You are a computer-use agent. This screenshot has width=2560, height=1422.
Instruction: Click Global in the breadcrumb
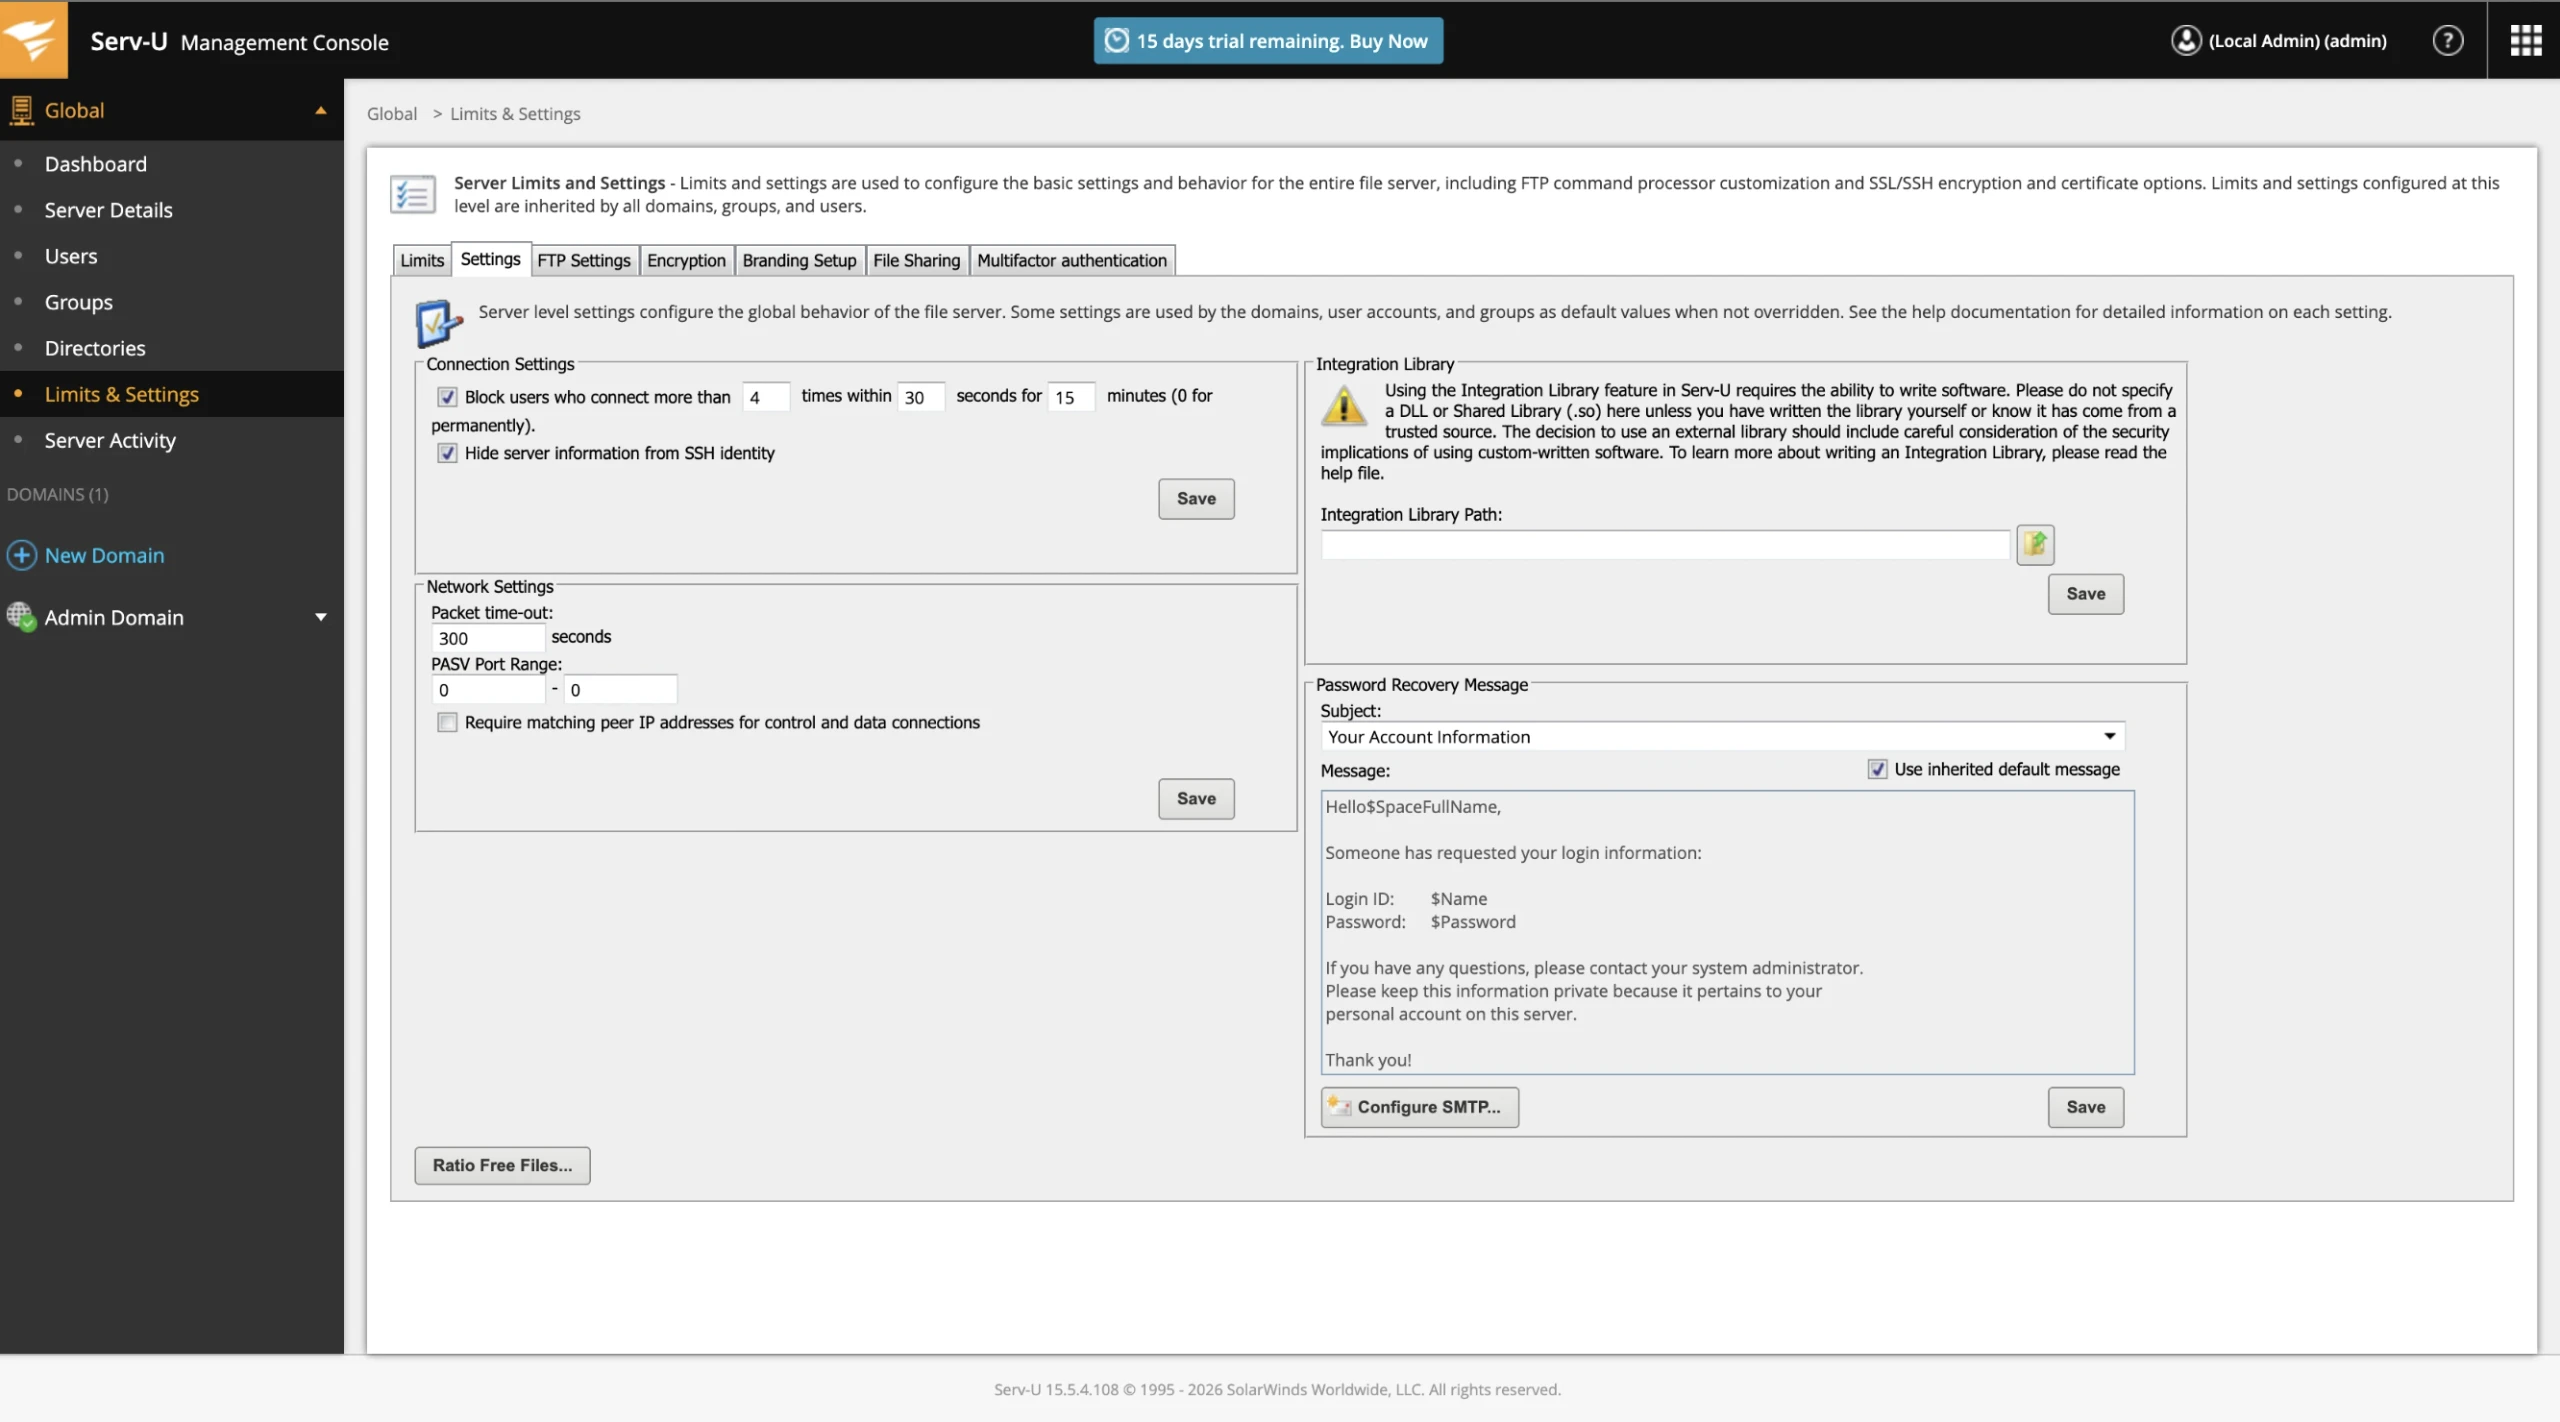pos(392,114)
